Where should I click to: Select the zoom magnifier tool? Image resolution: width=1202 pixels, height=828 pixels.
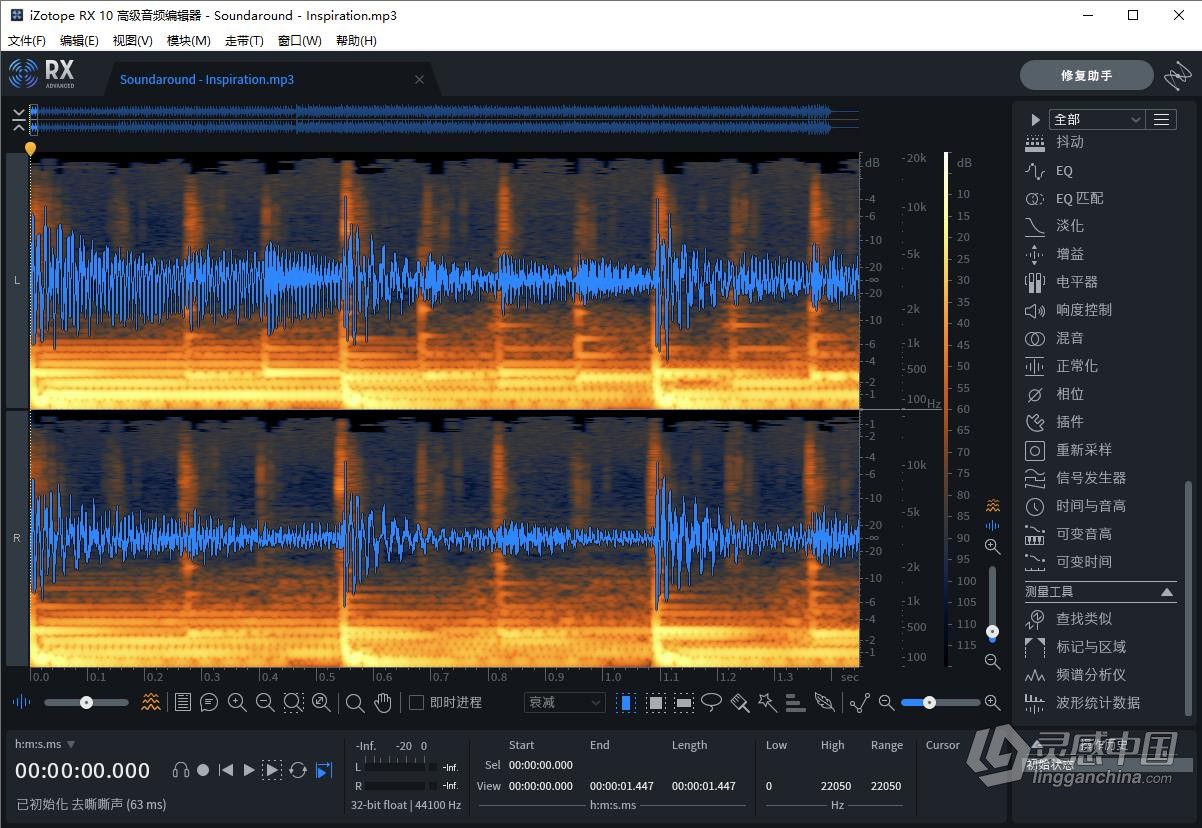pyautogui.click(x=355, y=703)
